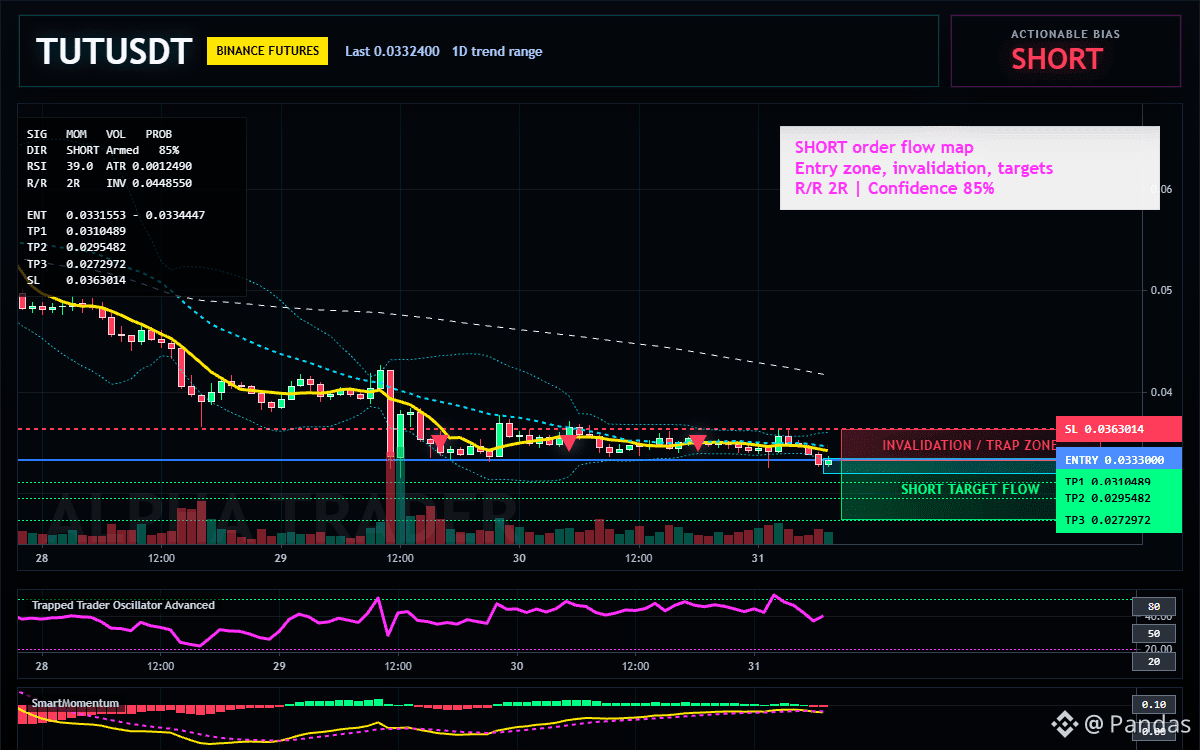Click the INV 0.0448550 value
Image resolution: width=1200 pixels, height=750 pixels.
(149, 183)
